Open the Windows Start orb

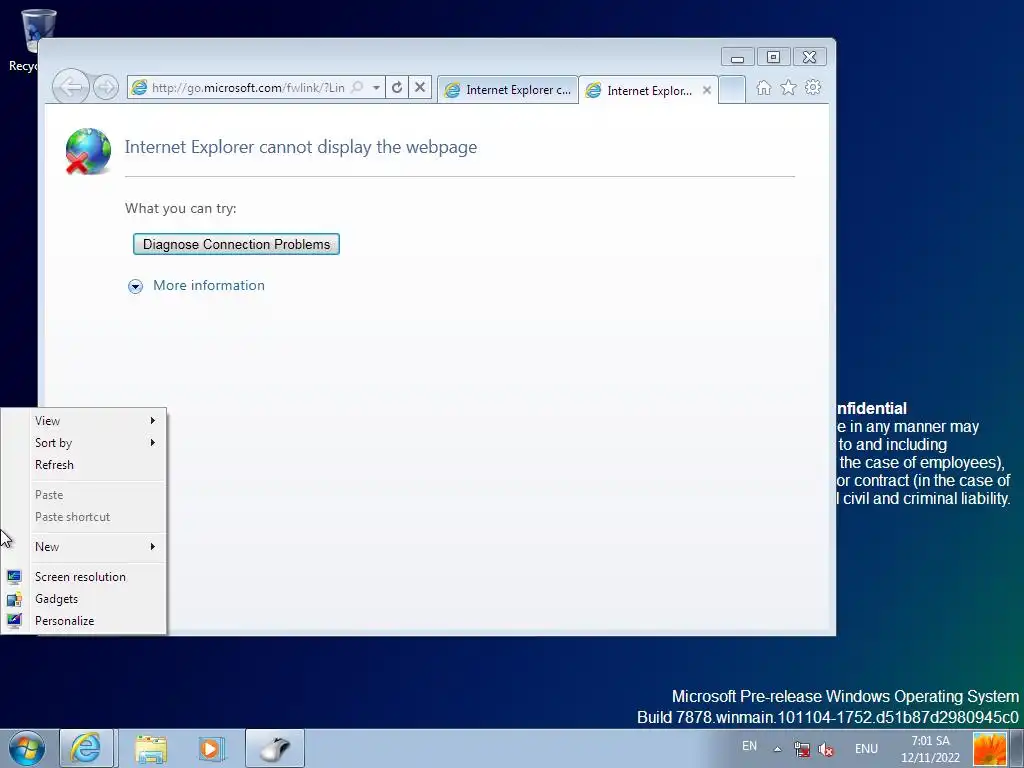[x=27, y=748]
